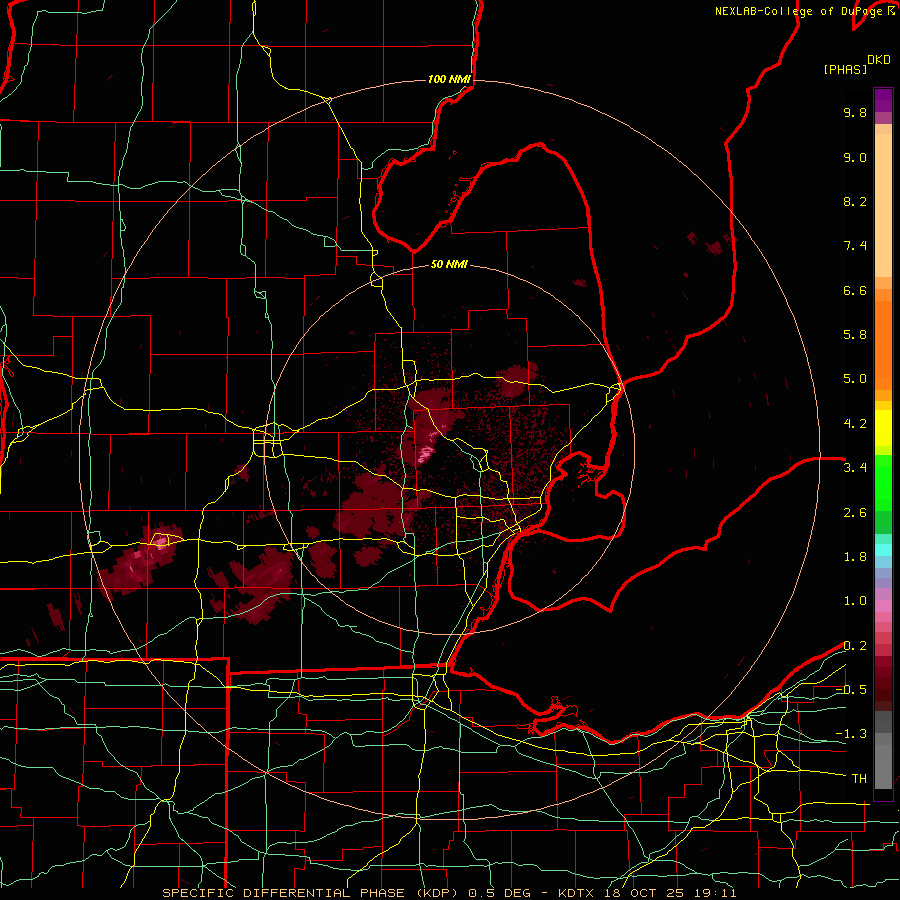Select the -1.3 scale value
900x900 pixels.
point(851,734)
